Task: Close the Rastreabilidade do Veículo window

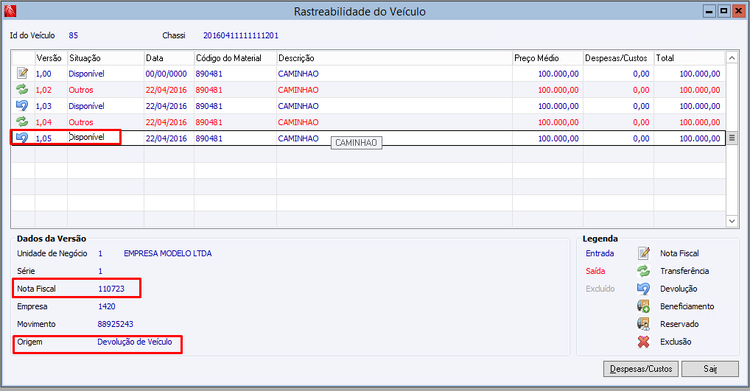Action: pos(738,11)
